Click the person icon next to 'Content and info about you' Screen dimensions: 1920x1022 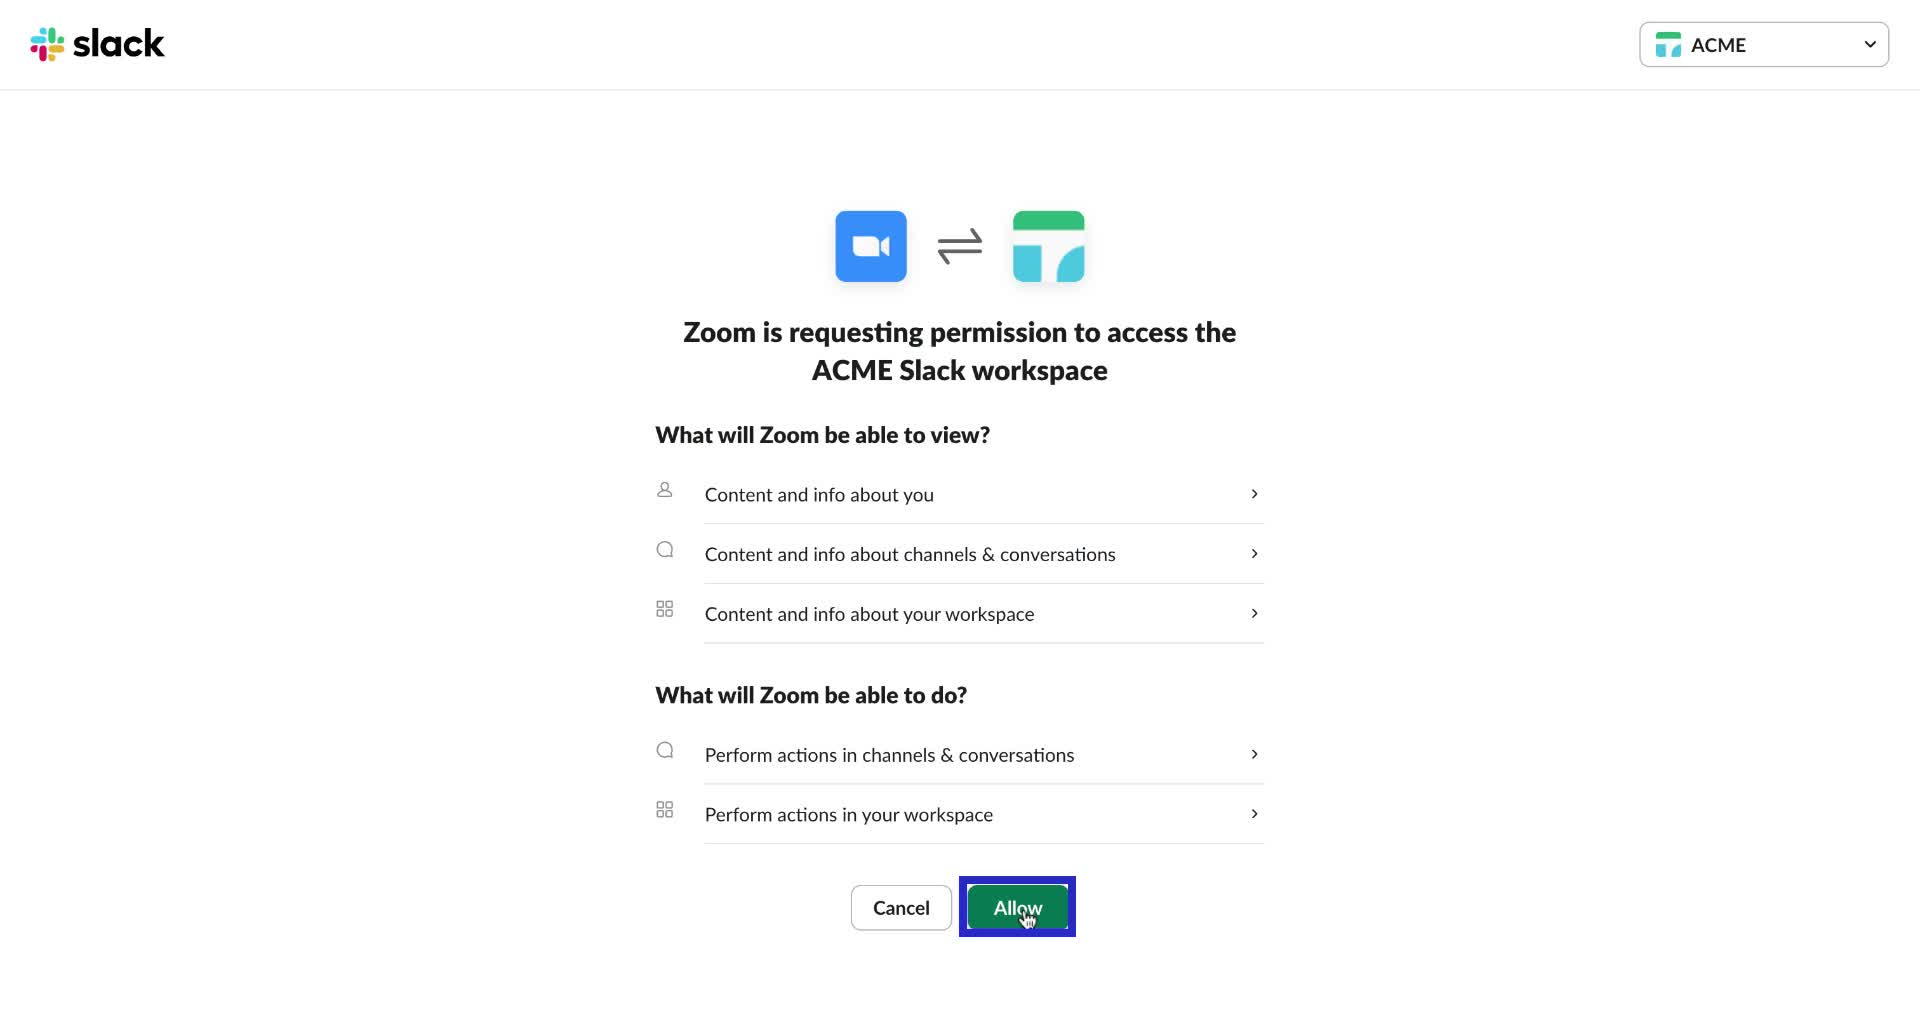(x=664, y=490)
